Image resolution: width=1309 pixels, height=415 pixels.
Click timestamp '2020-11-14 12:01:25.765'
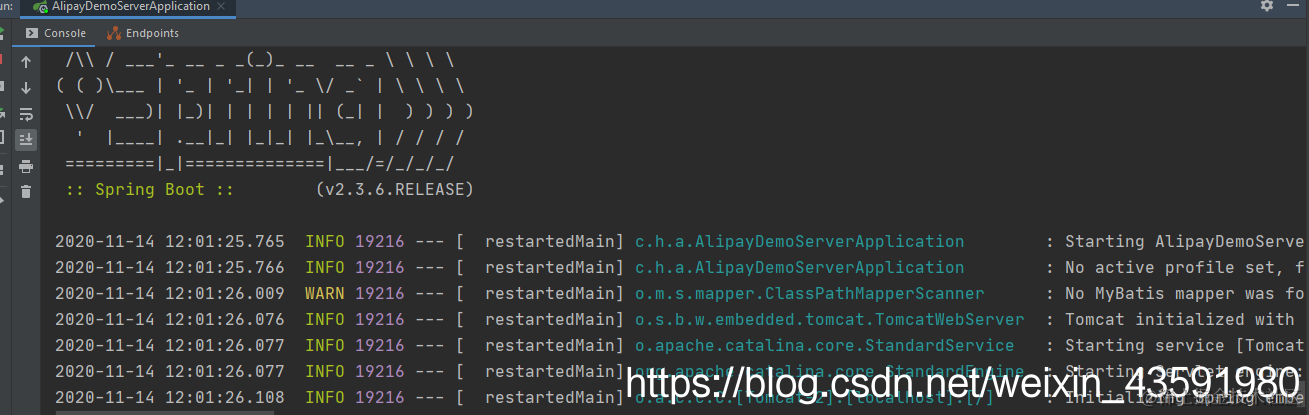pyautogui.click(x=169, y=241)
